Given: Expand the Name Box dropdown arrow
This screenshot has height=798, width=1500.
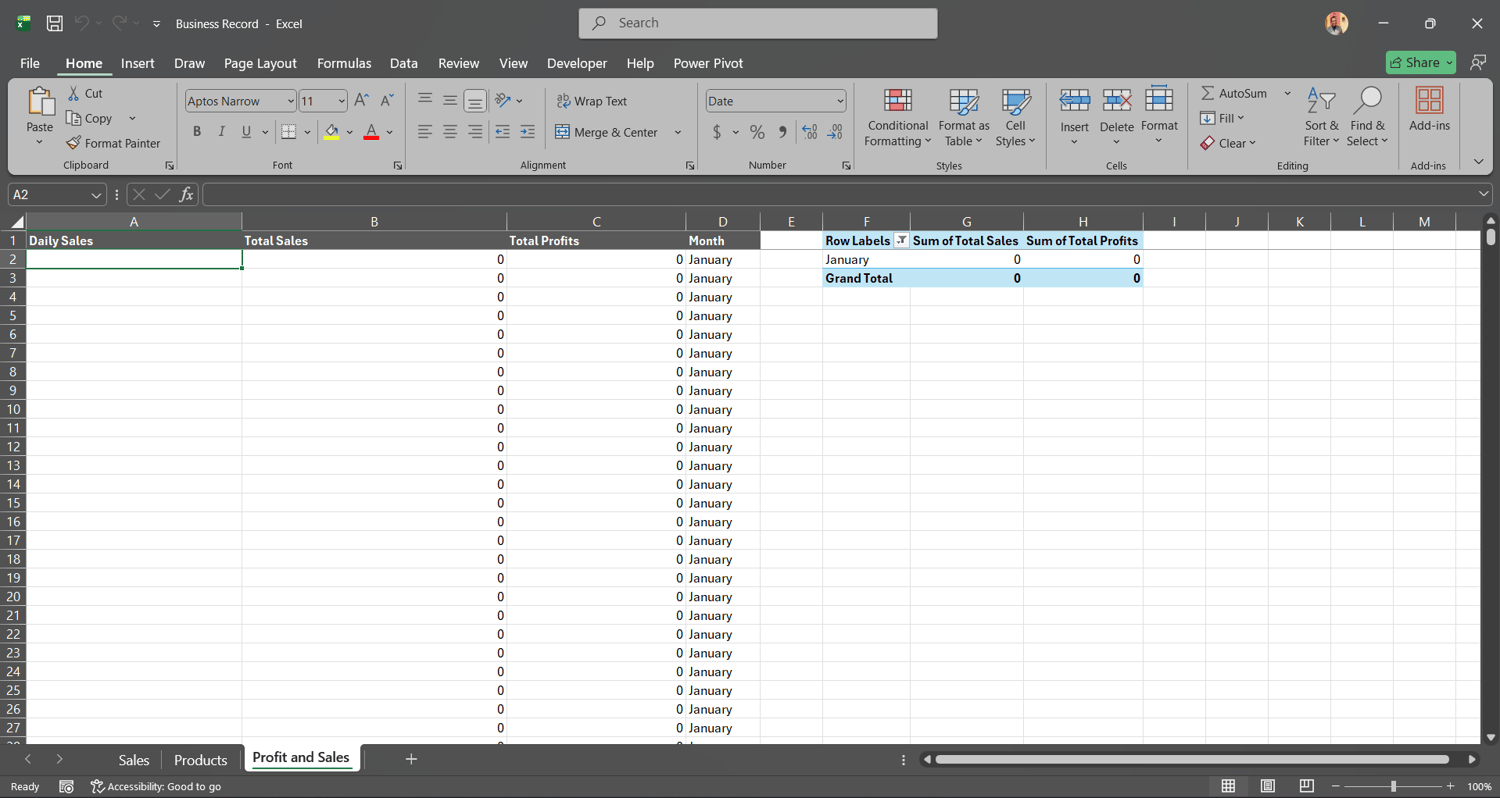Looking at the screenshot, I should (96, 195).
